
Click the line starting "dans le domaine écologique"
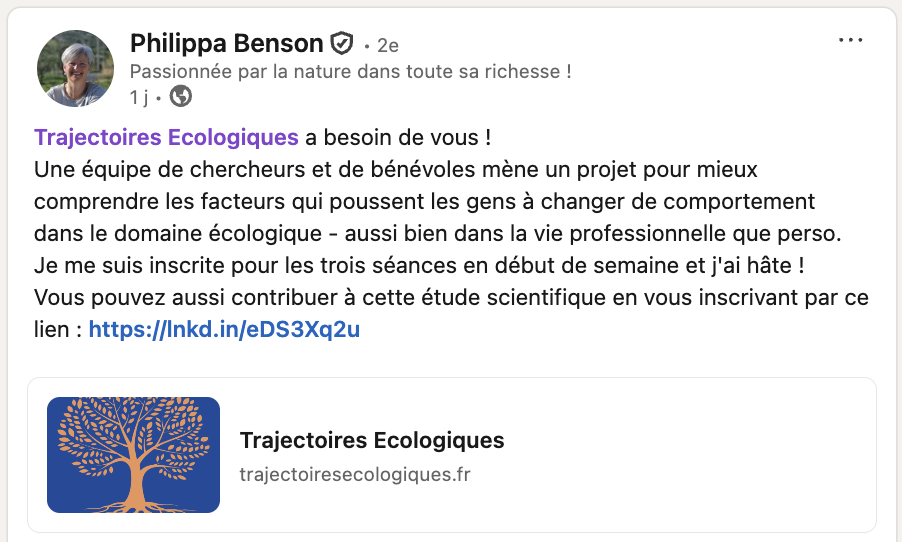click(x=437, y=232)
